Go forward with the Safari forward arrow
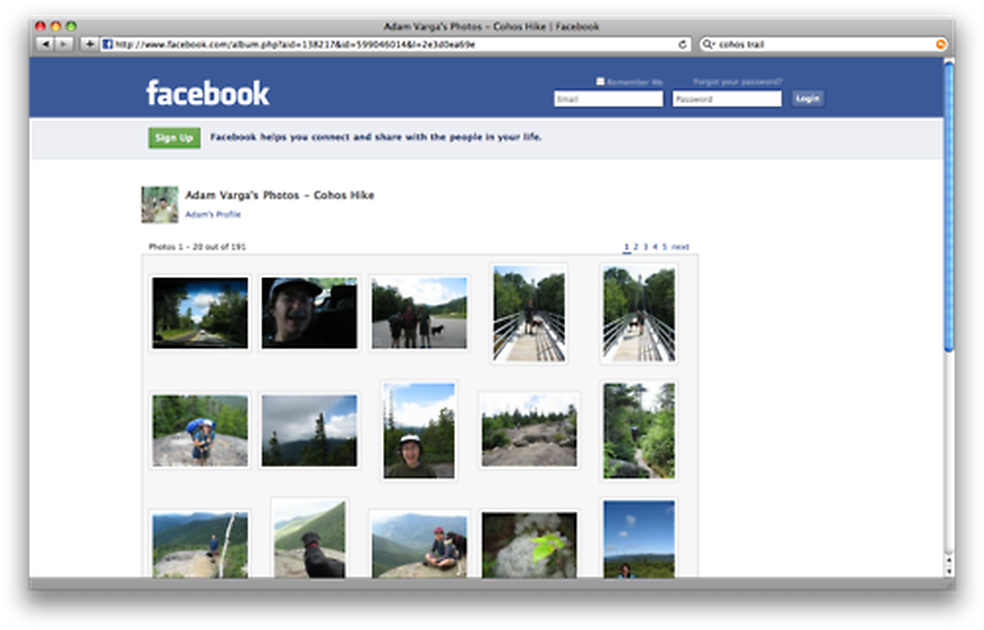Image resolution: width=984 pixels, height=630 pixels. click(x=63, y=44)
